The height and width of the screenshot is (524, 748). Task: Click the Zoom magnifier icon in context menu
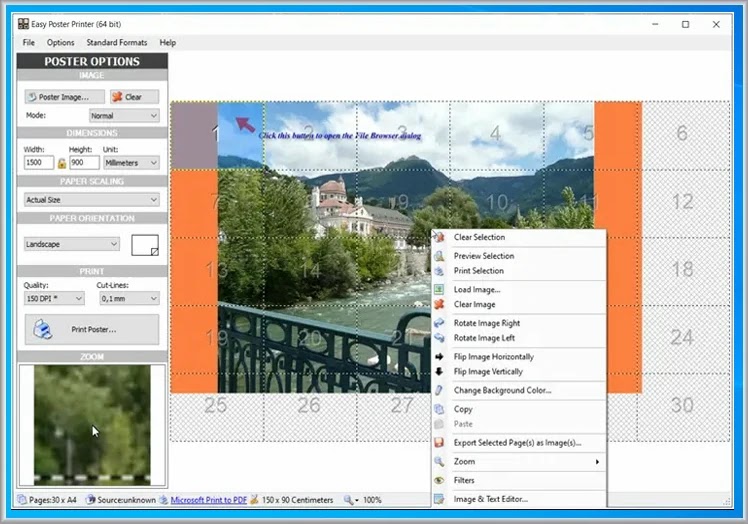point(439,461)
